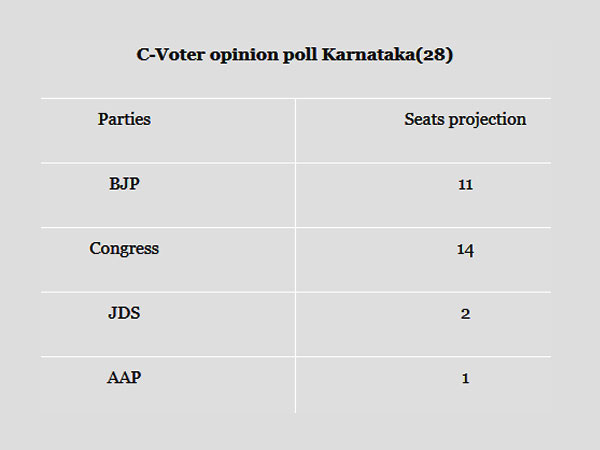Select the AAP party cell

[124, 378]
